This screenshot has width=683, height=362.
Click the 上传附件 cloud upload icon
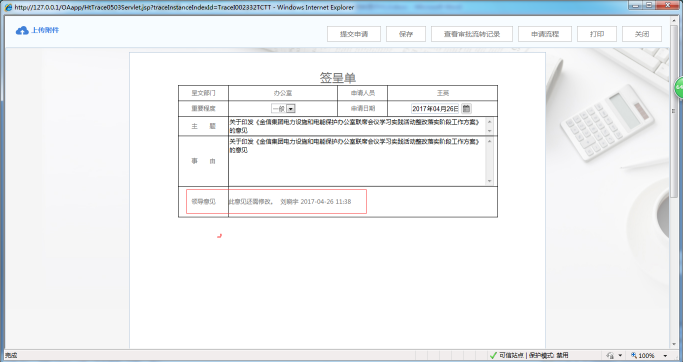point(22,30)
